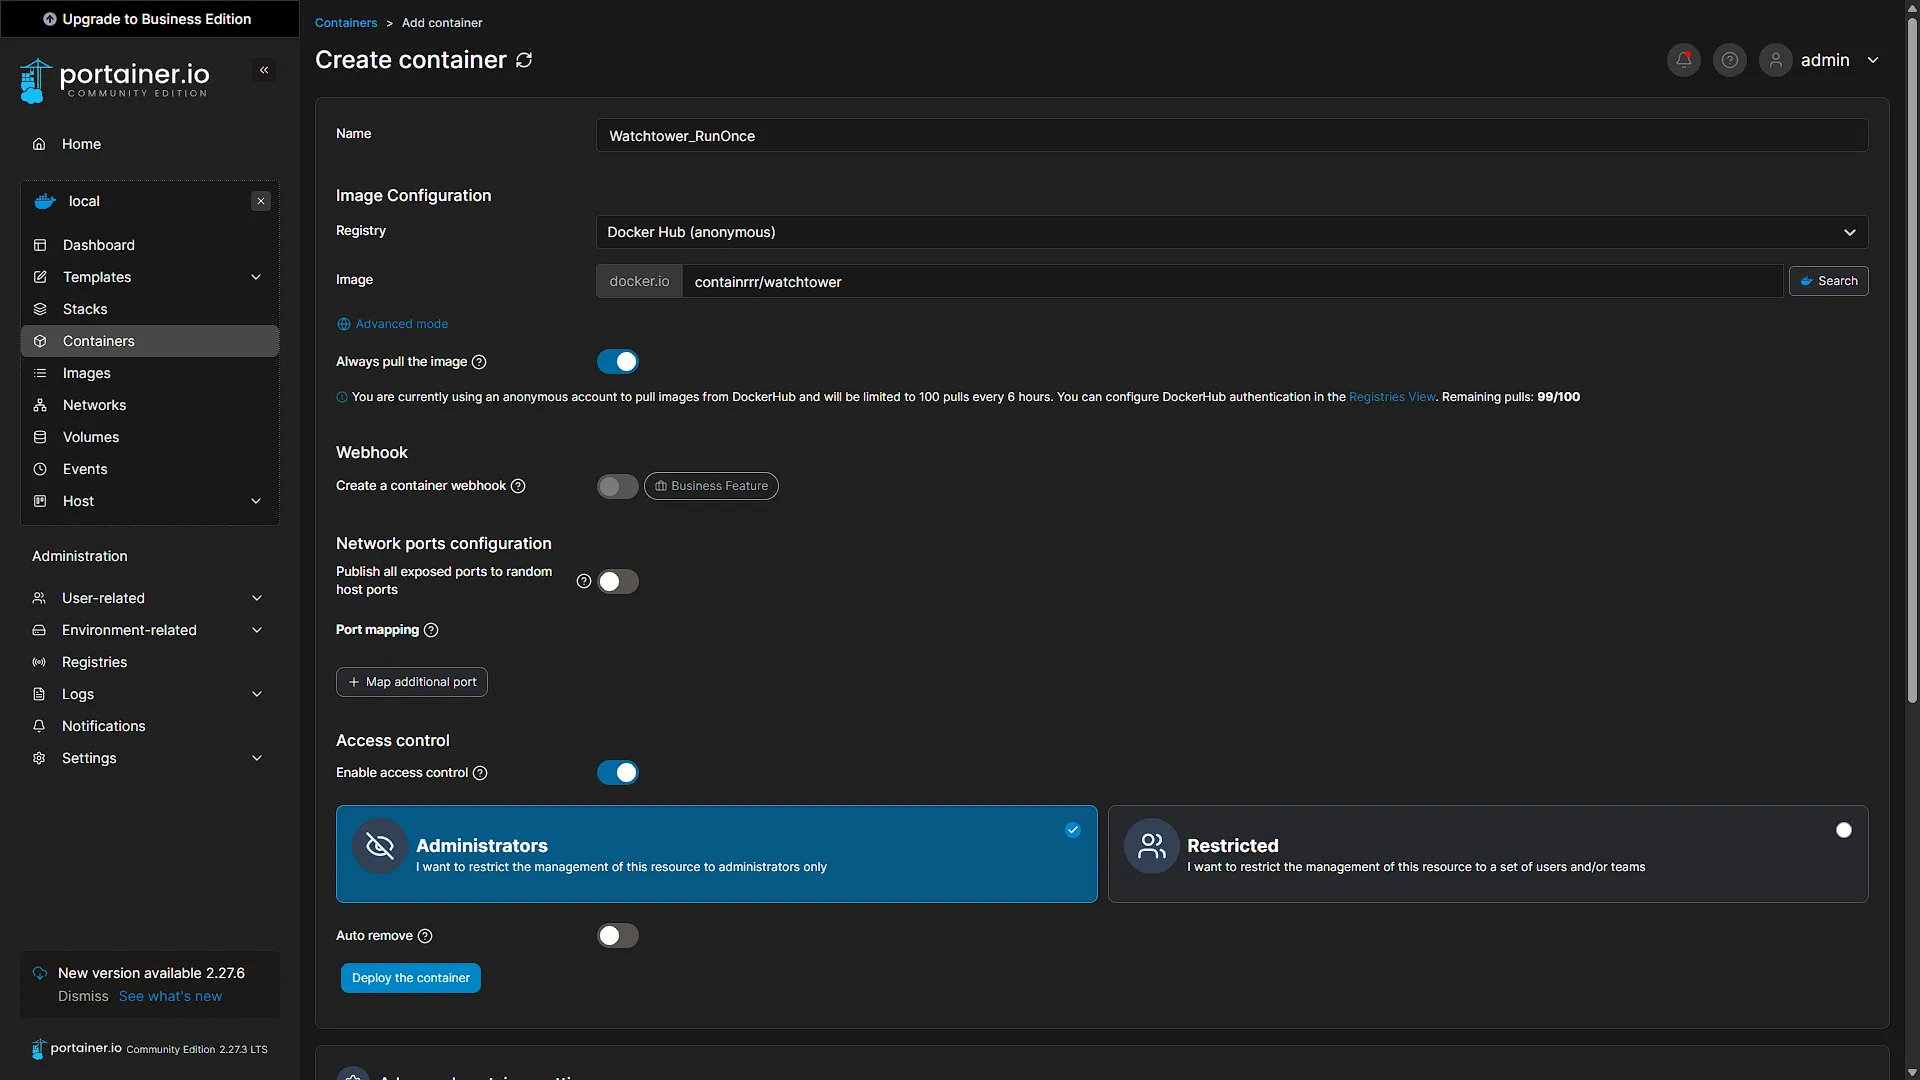Refresh page via icon beside Create container
The image size is (1920, 1080).
coord(524,60)
